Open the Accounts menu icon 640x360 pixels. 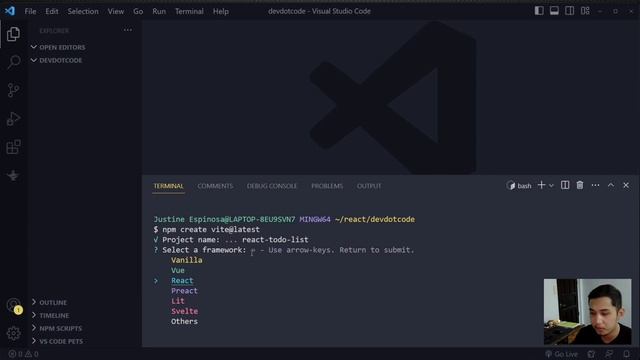(13, 305)
